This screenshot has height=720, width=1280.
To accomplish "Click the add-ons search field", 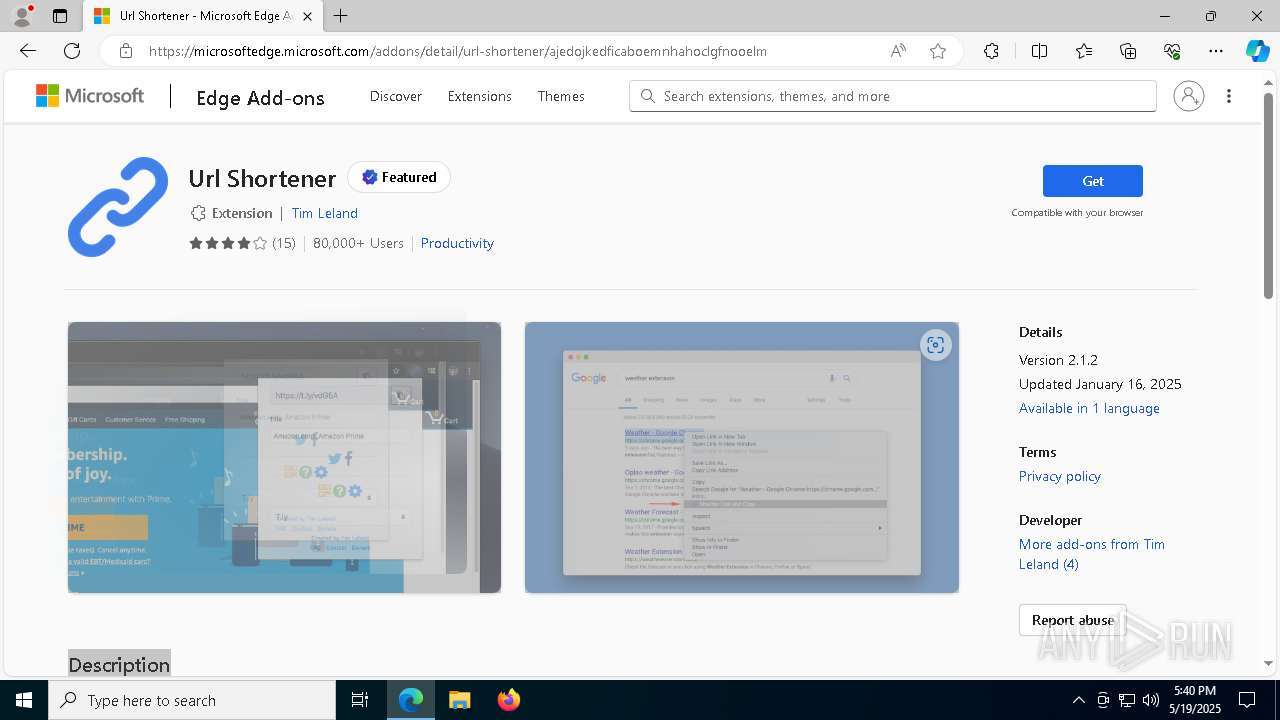I will point(893,96).
